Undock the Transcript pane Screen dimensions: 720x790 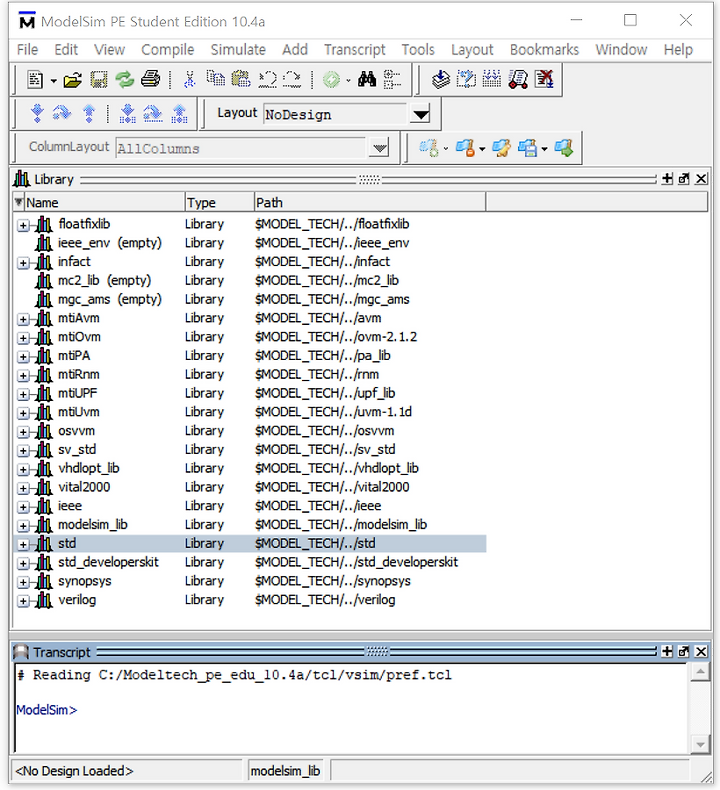click(x=684, y=651)
